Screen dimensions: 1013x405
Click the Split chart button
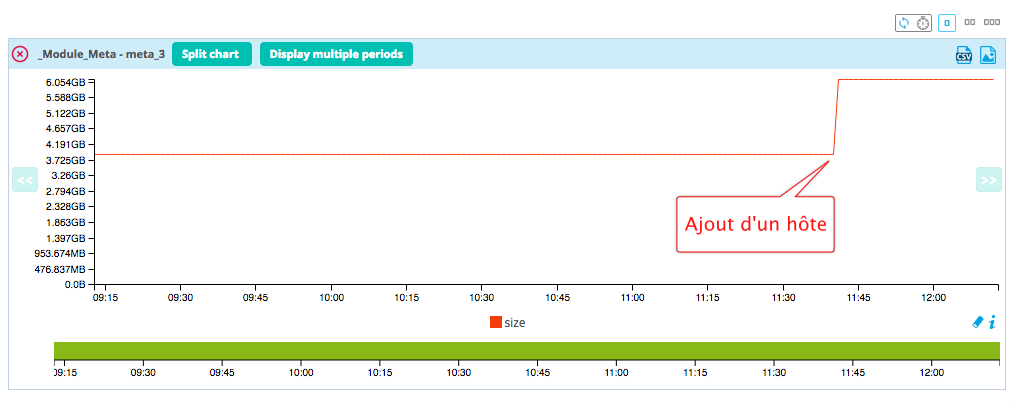(x=210, y=54)
